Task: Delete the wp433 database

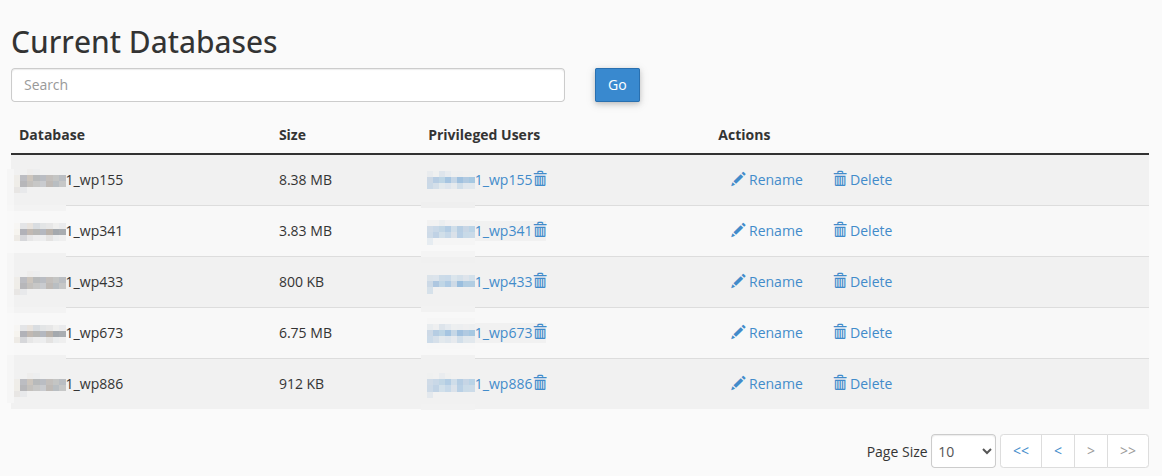Action: tap(863, 282)
